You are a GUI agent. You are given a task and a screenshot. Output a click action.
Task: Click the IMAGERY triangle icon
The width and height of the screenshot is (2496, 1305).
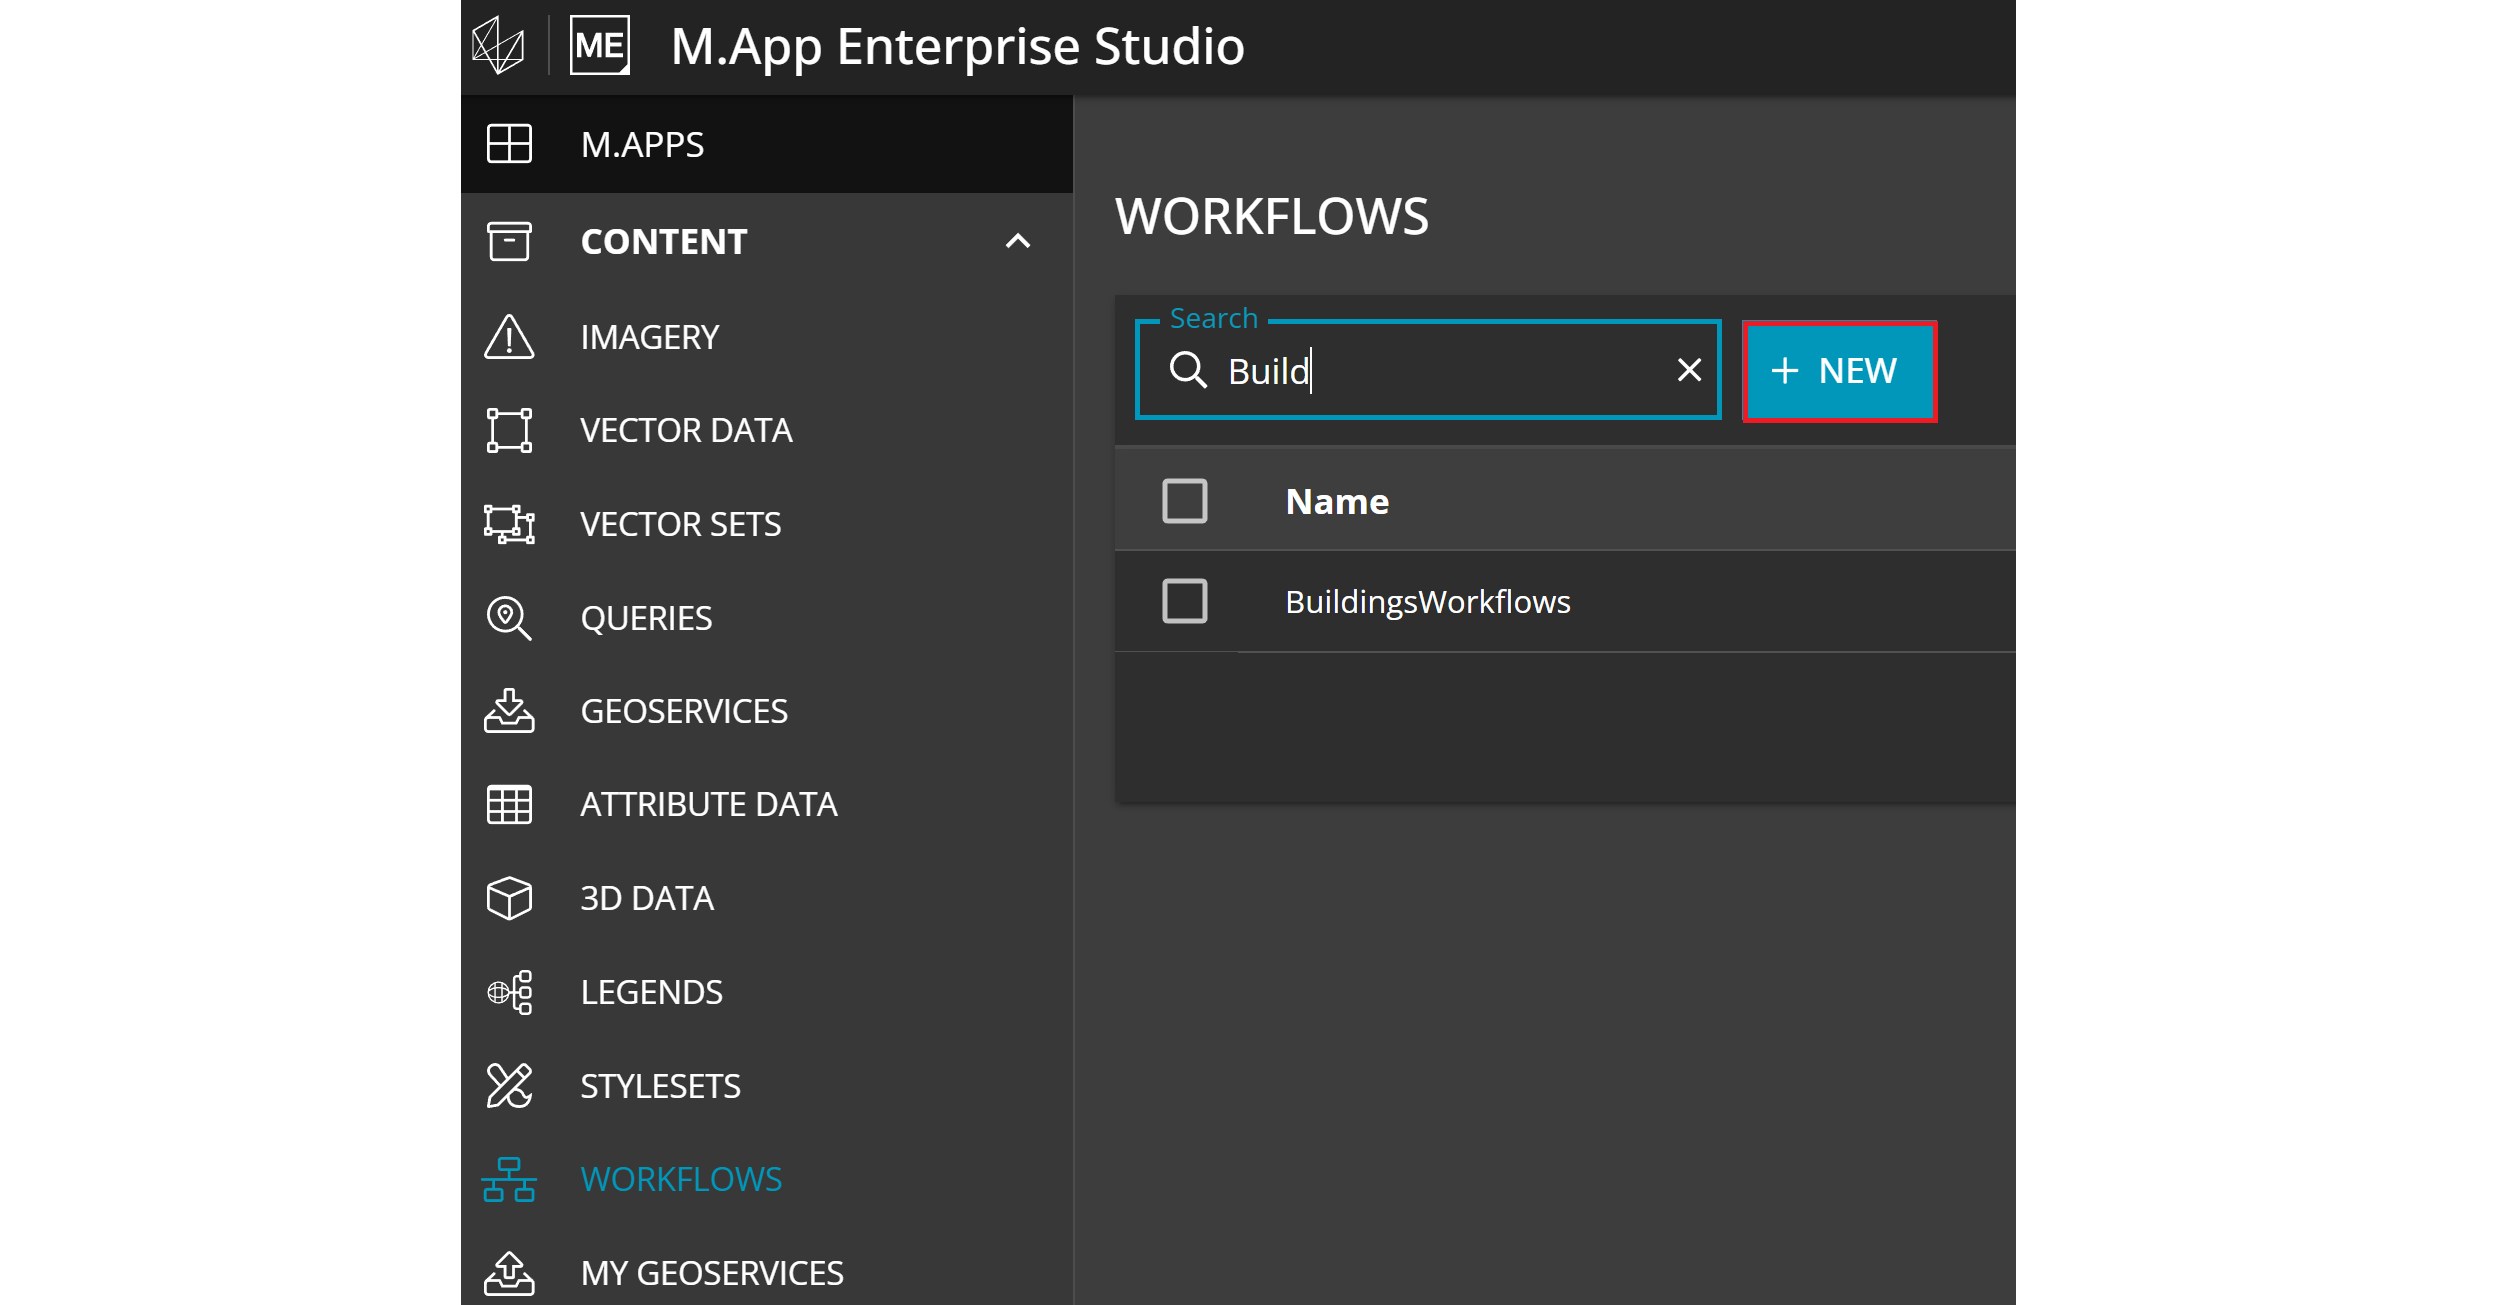pos(509,337)
